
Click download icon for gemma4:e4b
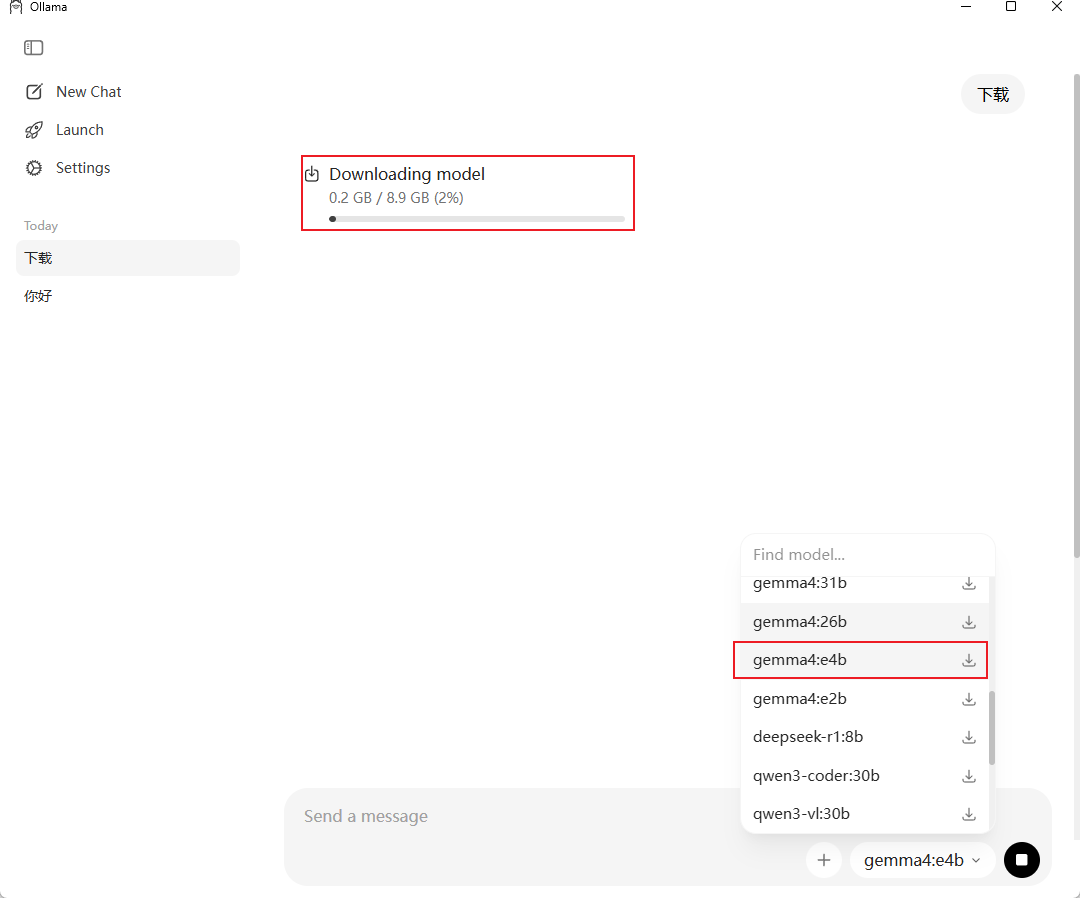(968, 660)
